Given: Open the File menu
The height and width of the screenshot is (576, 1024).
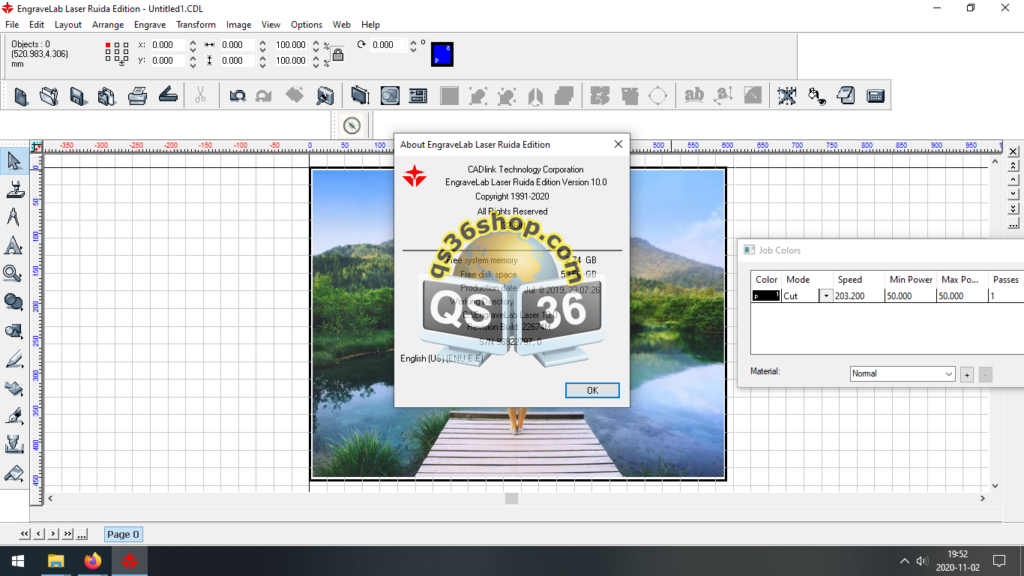Looking at the screenshot, I should [x=12, y=25].
